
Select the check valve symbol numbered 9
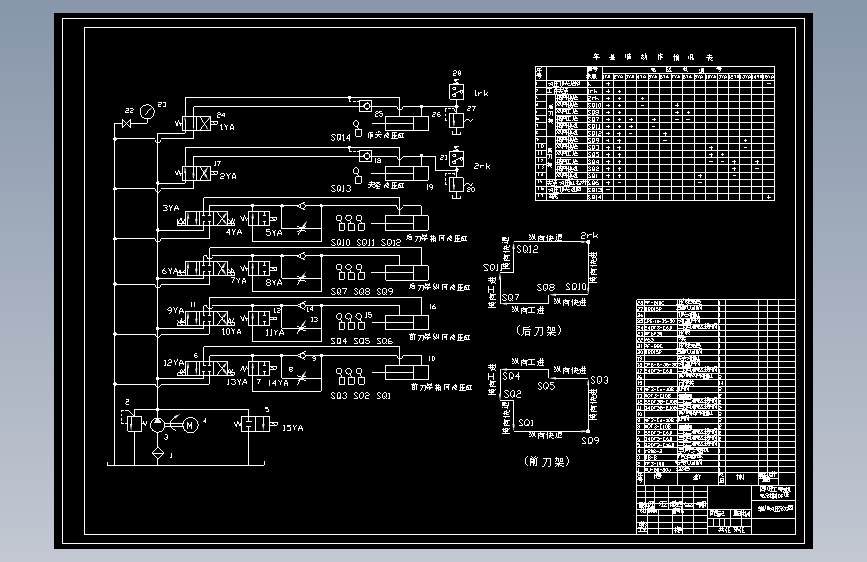(301, 355)
